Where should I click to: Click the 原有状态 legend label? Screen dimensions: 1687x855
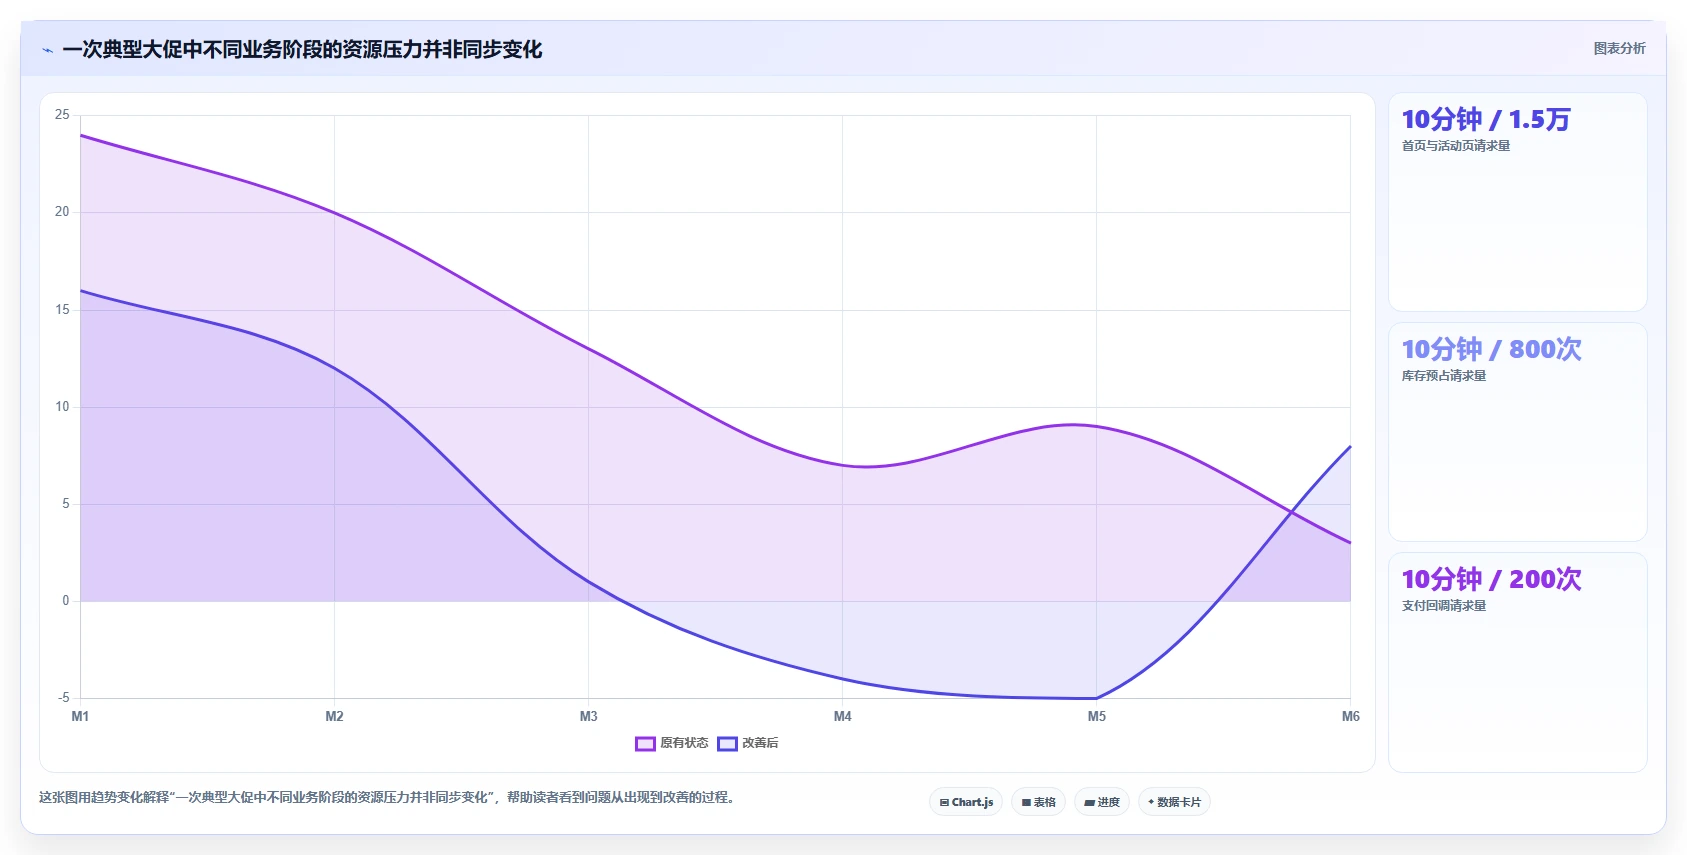684,743
